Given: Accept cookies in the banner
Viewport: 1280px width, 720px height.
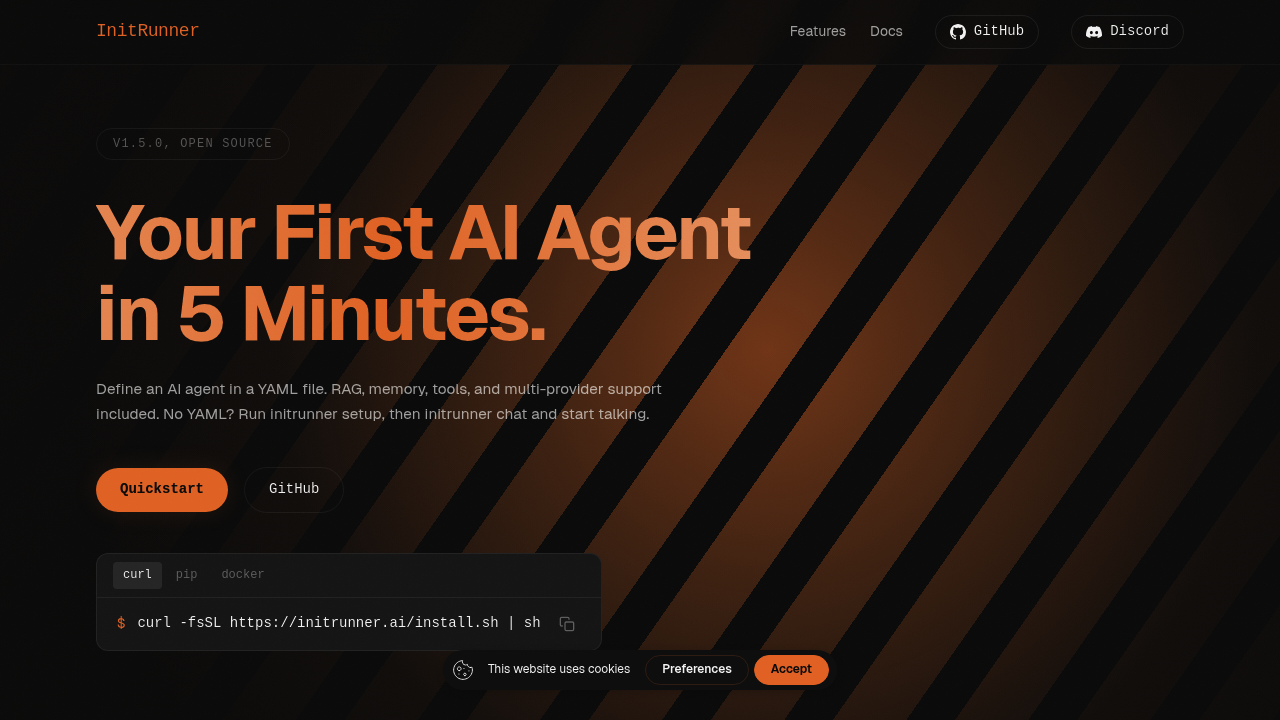Looking at the screenshot, I should pyautogui.click(x=791, y=670).
